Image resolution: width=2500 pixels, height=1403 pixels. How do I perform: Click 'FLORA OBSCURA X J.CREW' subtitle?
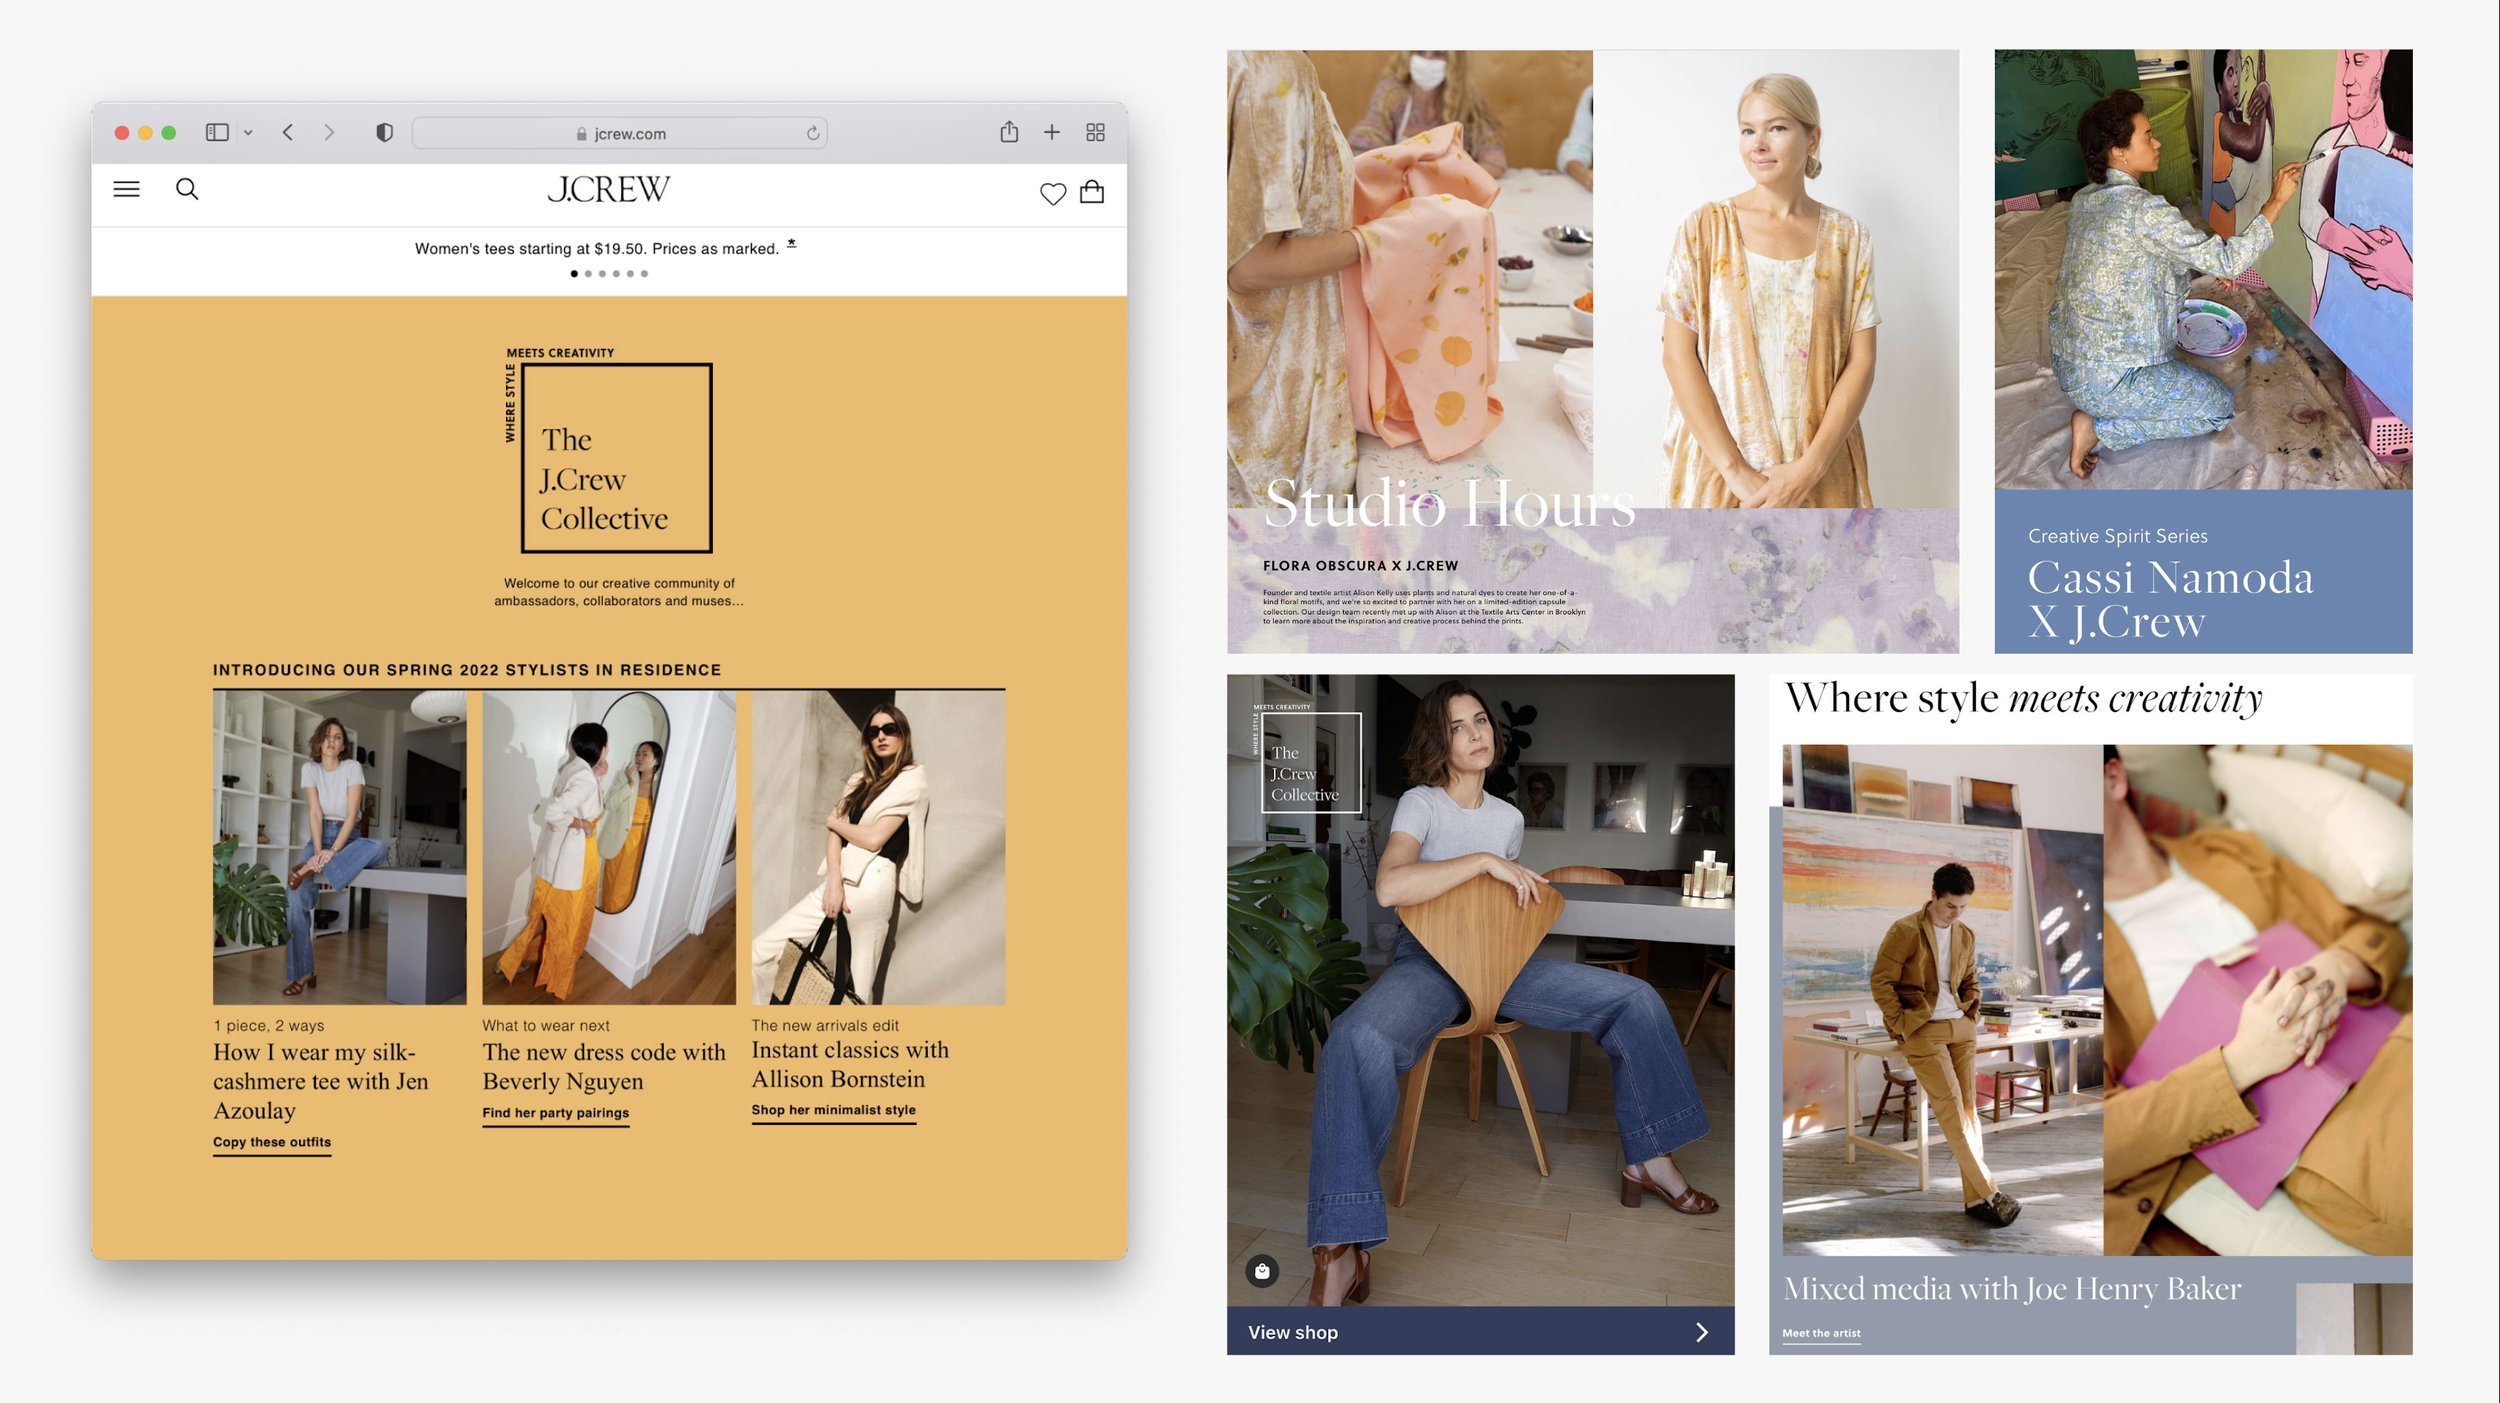(x=1360, y=566)
